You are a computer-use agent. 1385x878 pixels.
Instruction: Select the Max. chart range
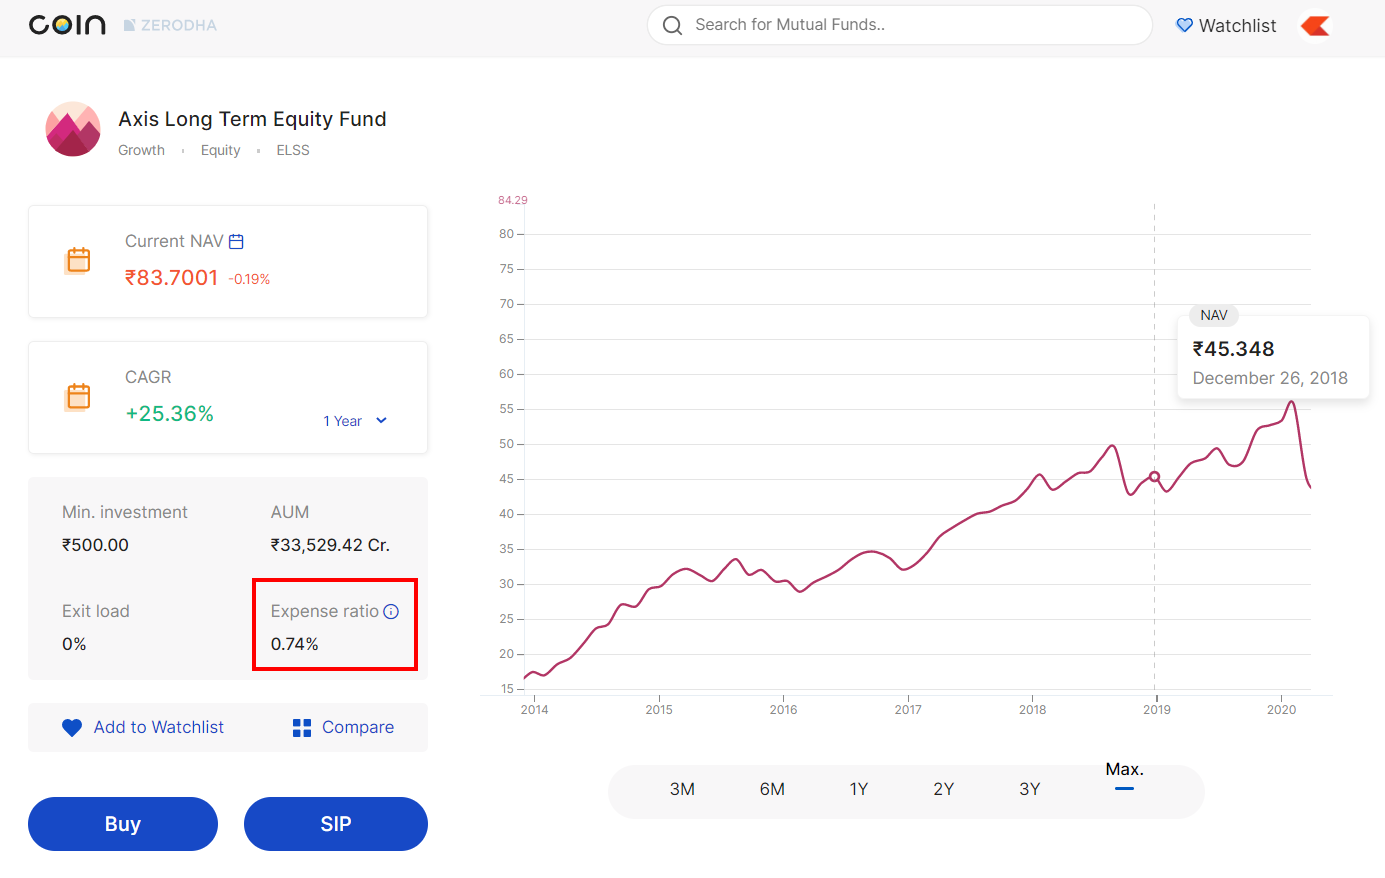[1124, 770]
